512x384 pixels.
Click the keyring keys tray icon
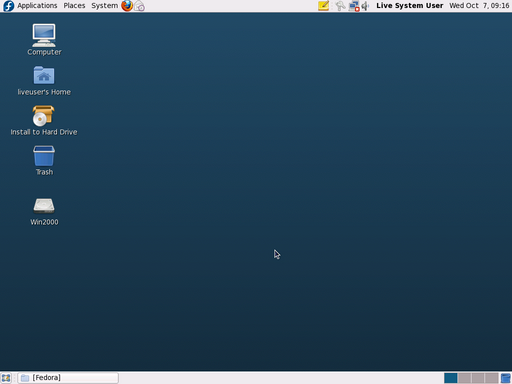coord(340,6)
